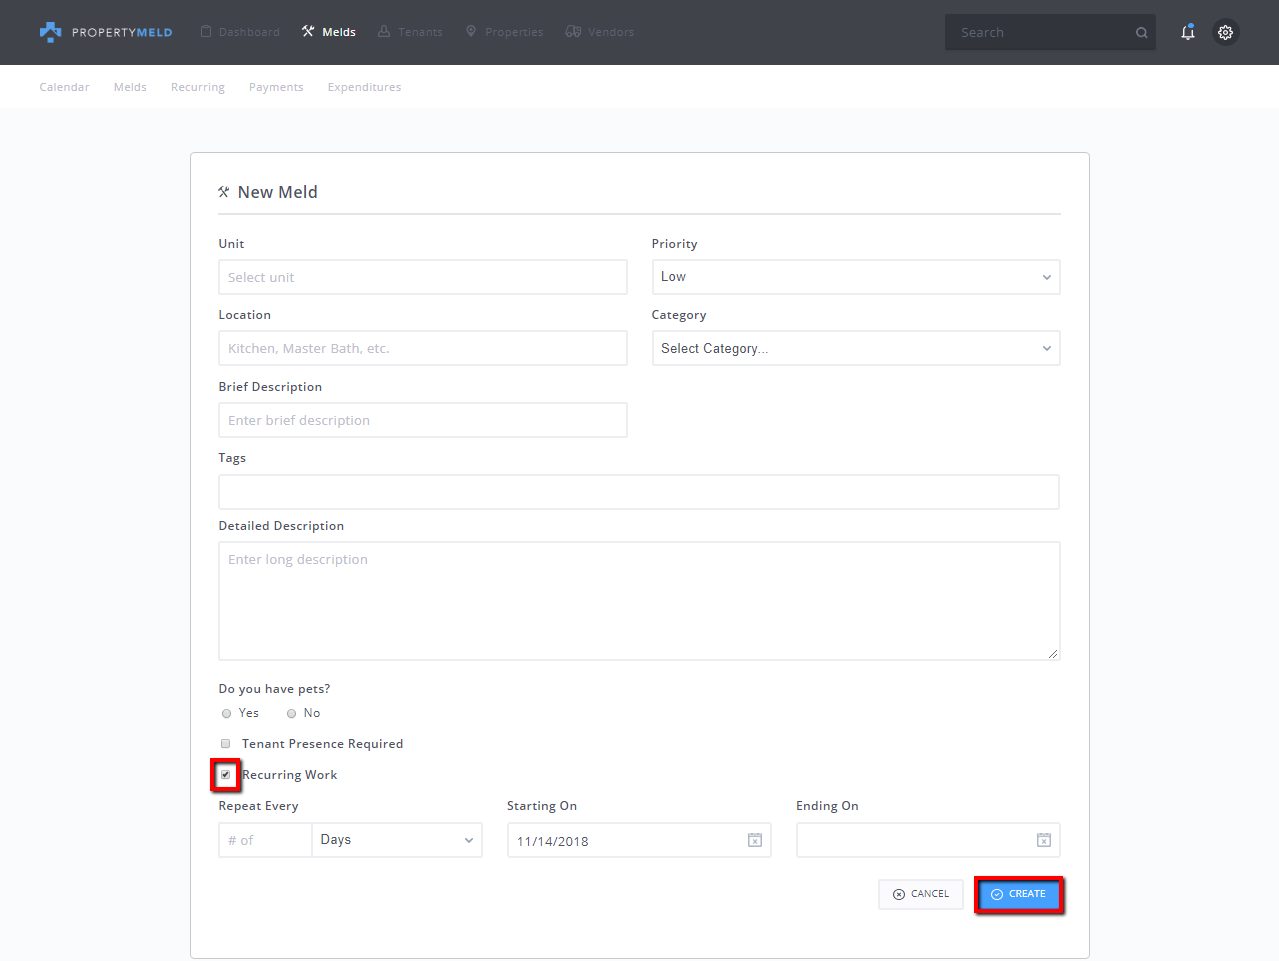The height and width of the screenshot is (961, 1279).
Task: Expand the Select Category dropdown
Action: [855, 348]
